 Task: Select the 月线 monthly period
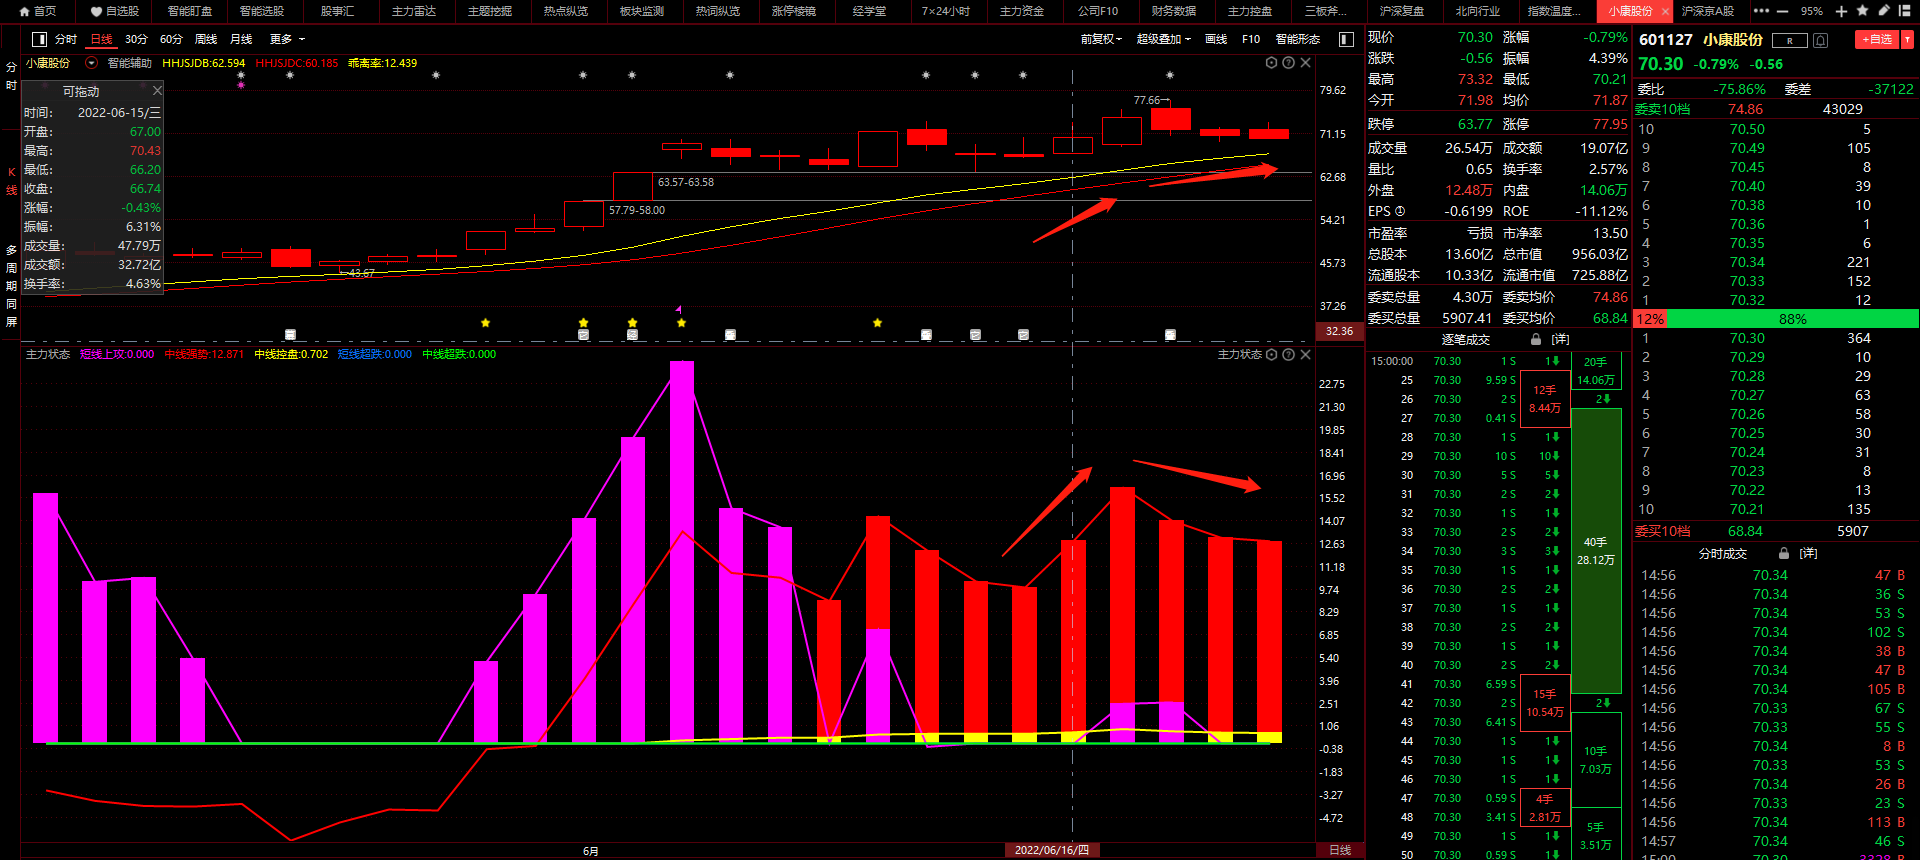click(x=241, y=39)
